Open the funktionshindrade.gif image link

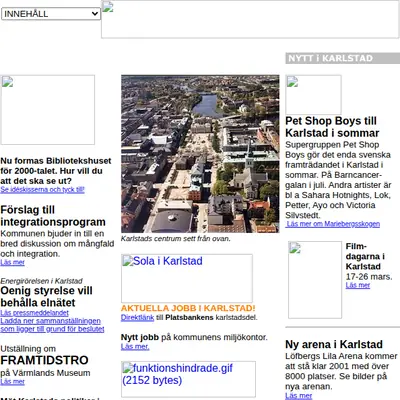(x=188, y=379)
